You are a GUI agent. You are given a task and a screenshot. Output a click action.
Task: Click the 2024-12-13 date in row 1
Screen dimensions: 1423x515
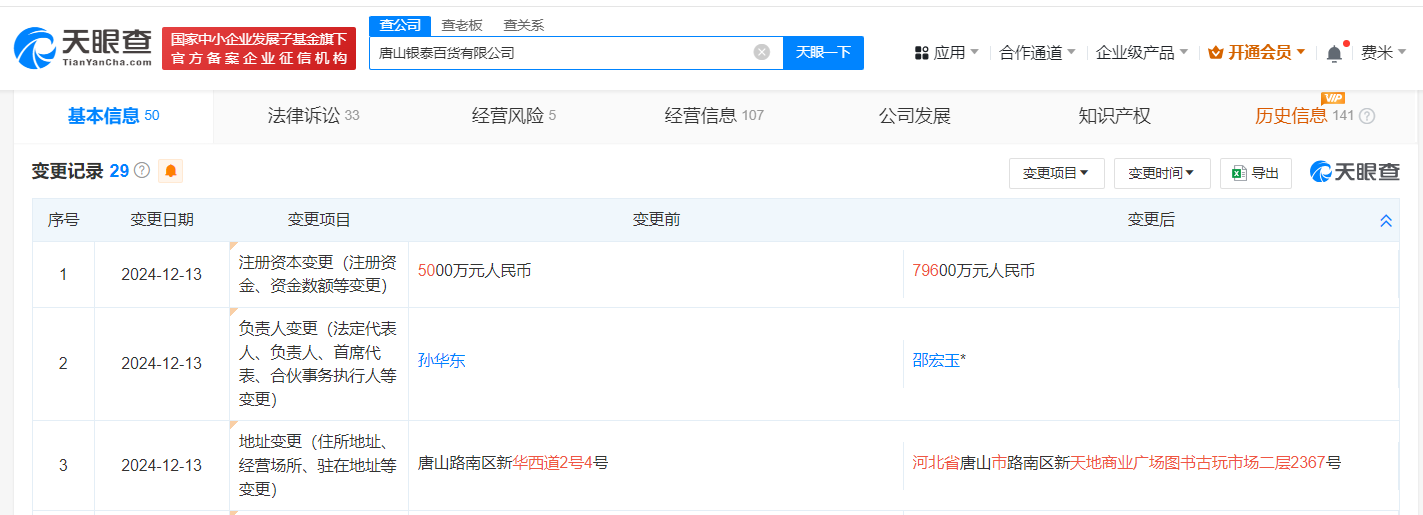click(162, 274)
